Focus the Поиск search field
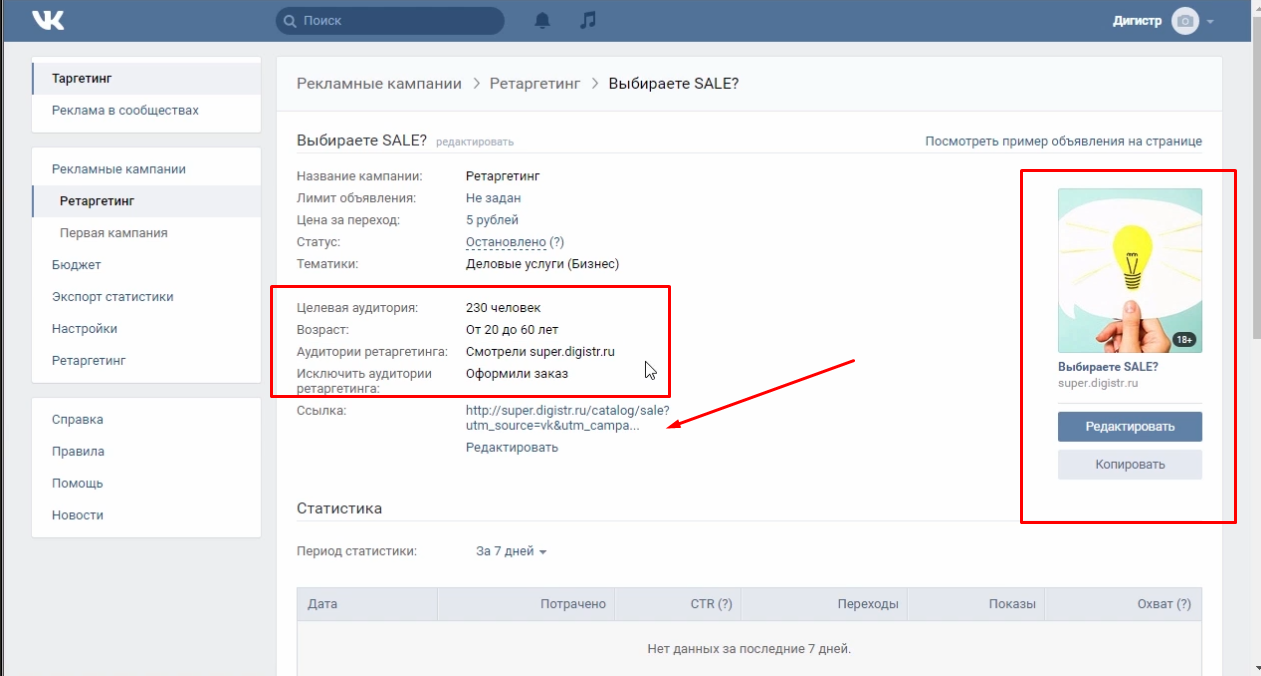The image size is (1261, 676). pos(390,20)
